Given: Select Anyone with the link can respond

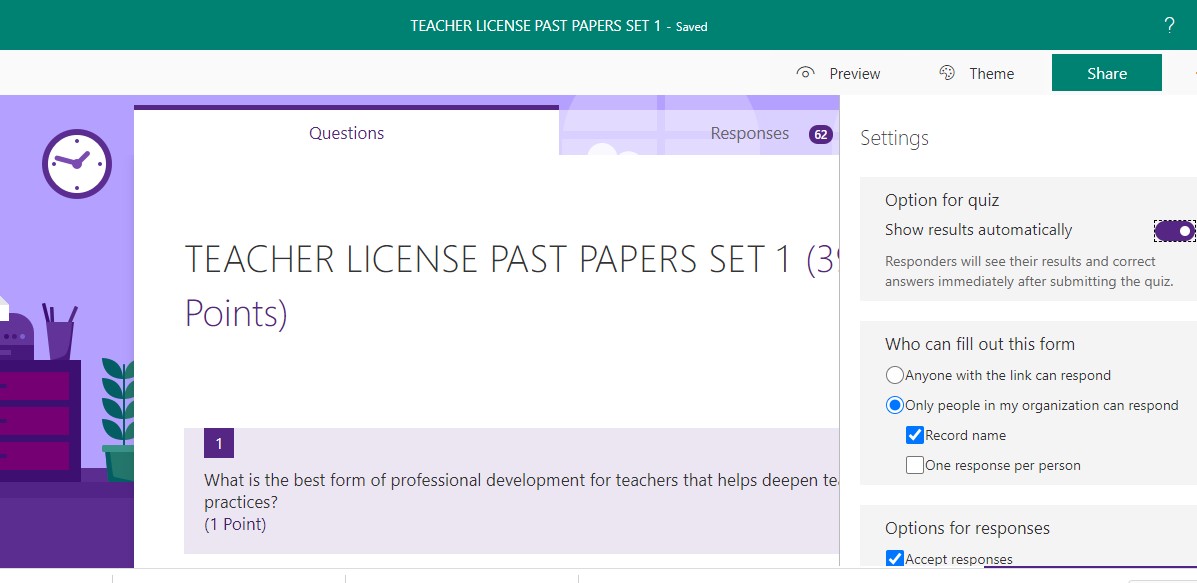Looking at the screenshot, I should [895, 375].
